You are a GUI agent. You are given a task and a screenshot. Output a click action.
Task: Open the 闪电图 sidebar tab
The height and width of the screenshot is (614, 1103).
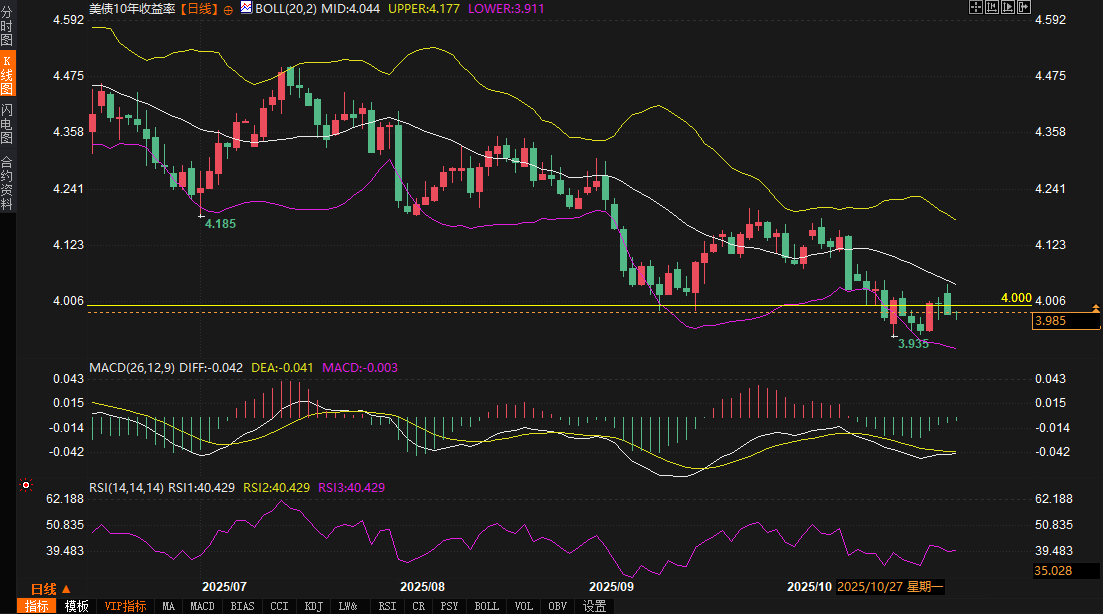pyautogui.click(x=7, y=122)
